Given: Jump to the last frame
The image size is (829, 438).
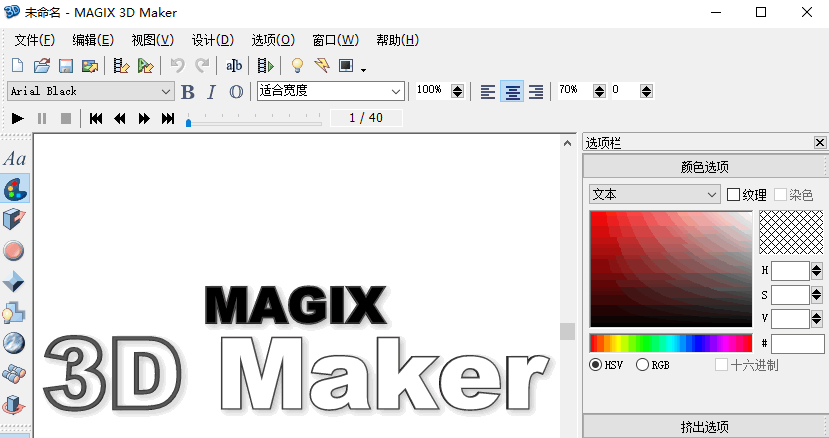Looking at the screenshot, I should point(168,118).
